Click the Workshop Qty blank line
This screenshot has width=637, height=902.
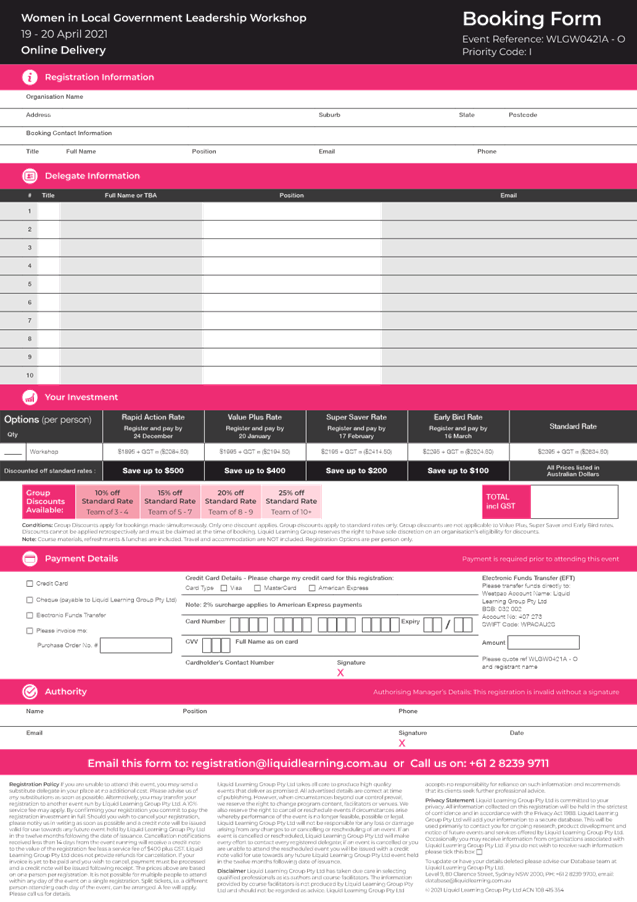pos(13,453)
